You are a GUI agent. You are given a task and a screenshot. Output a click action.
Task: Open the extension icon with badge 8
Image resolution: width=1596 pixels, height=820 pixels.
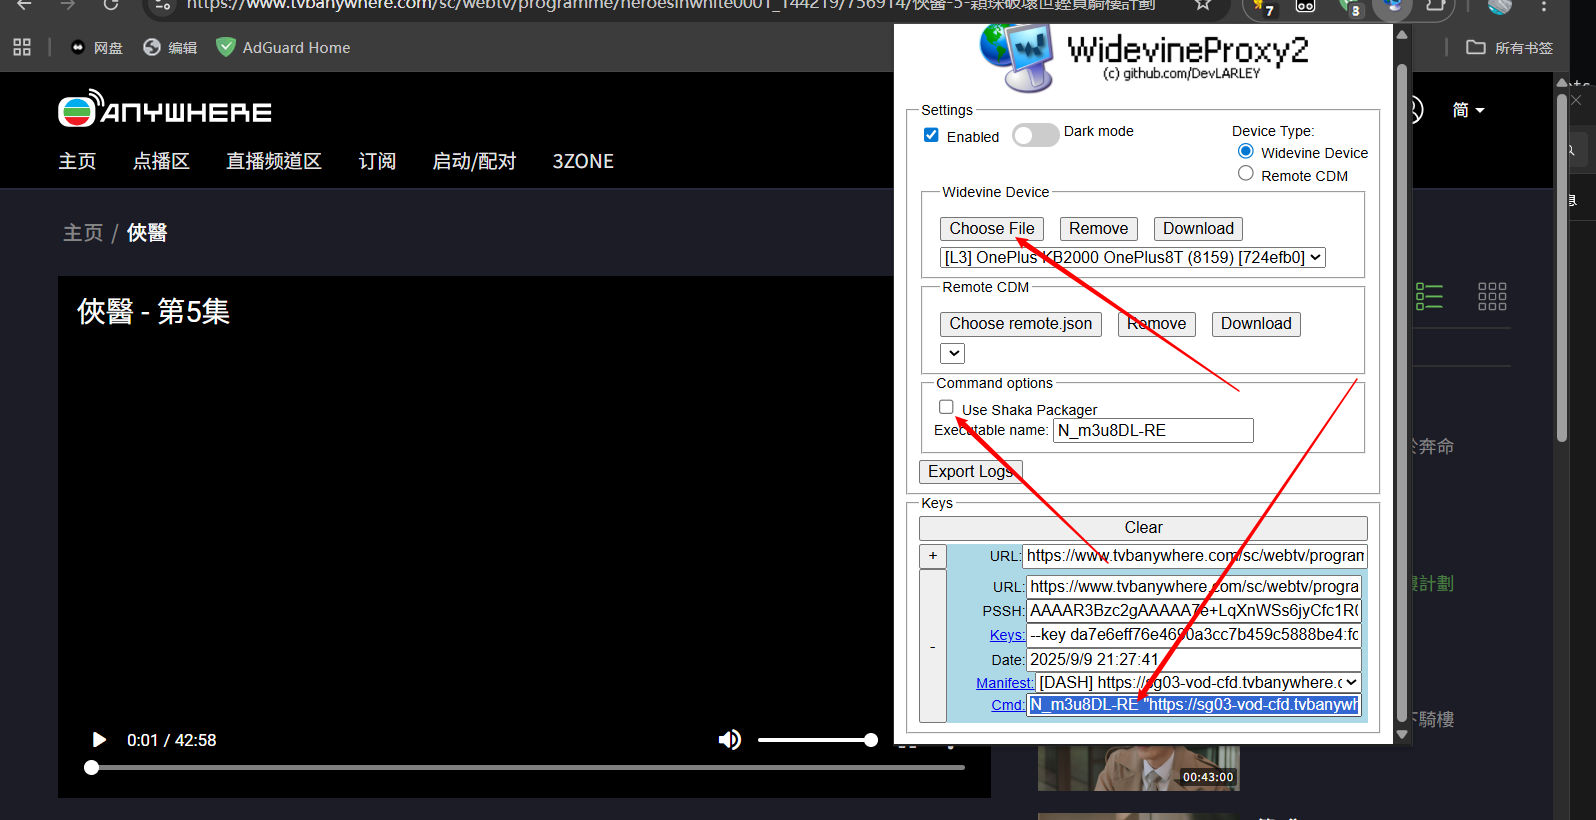1349,7
